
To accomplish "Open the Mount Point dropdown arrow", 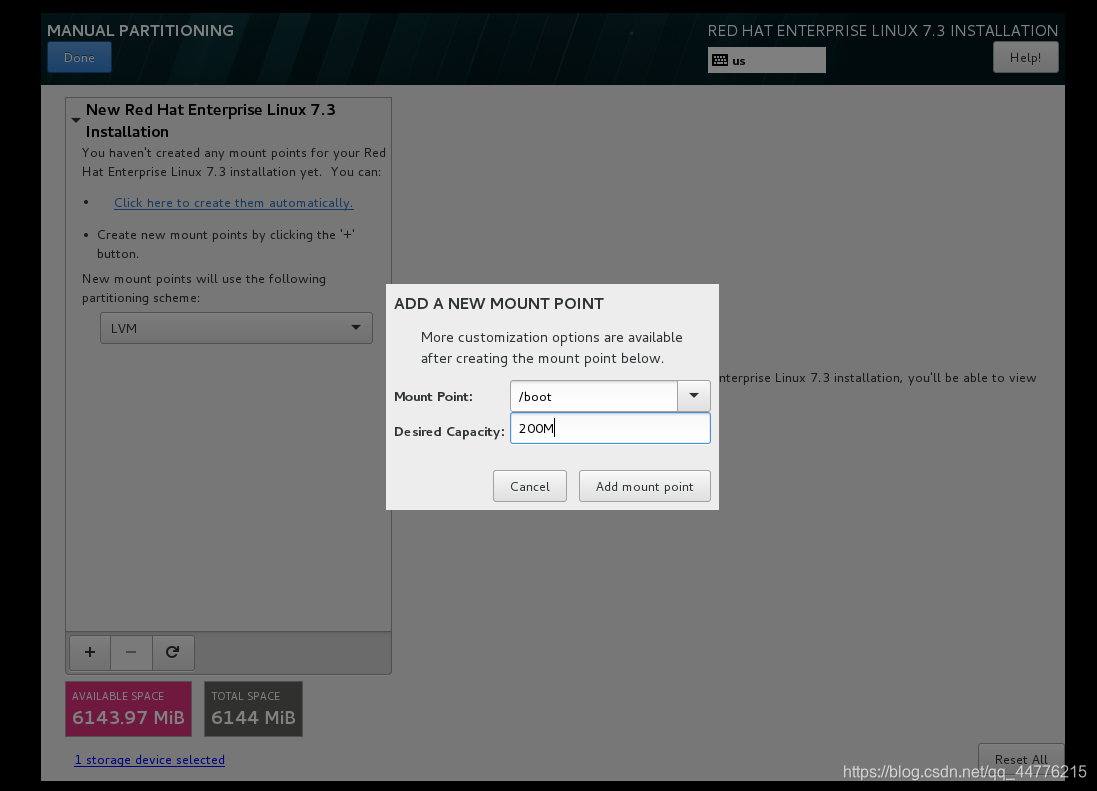I will (693, 396).
